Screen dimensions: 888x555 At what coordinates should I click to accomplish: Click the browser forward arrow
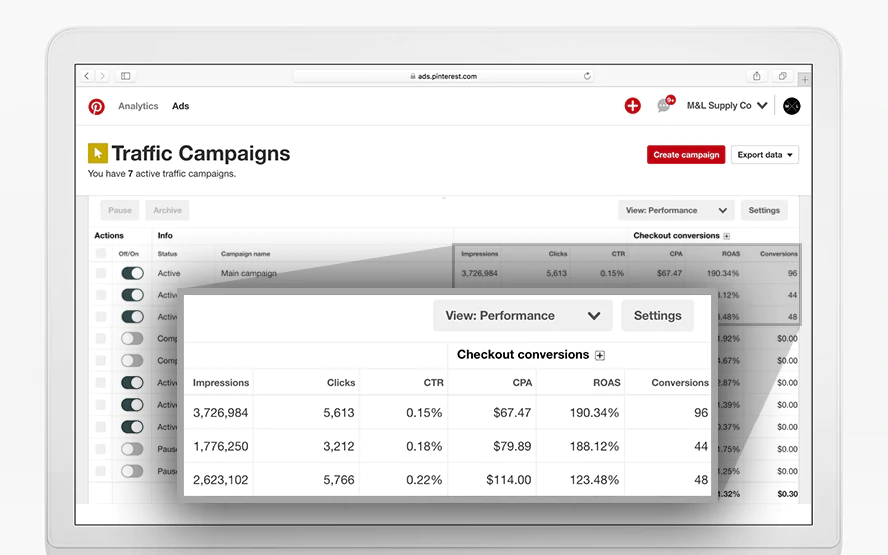[103, 76]
